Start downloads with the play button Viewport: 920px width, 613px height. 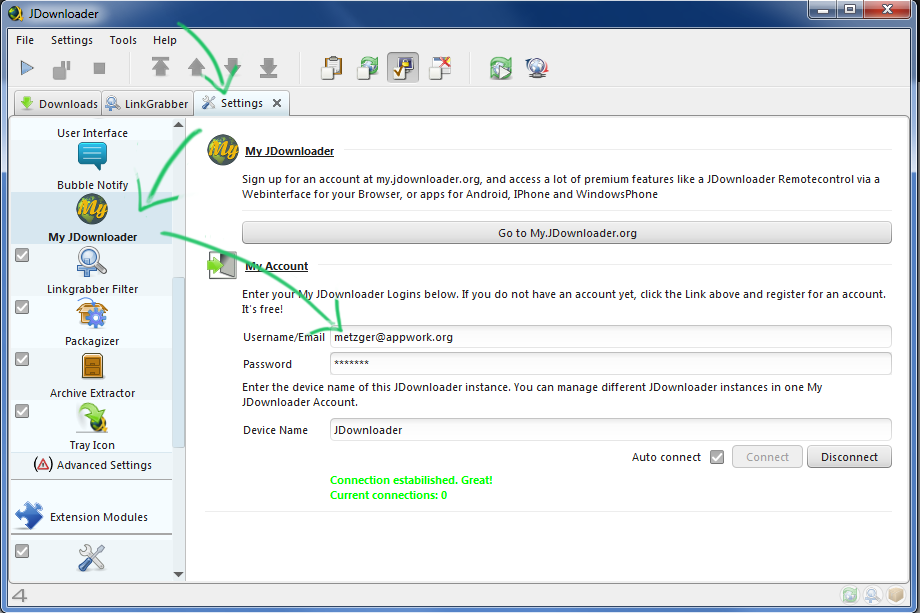click(x=27, y=68)
